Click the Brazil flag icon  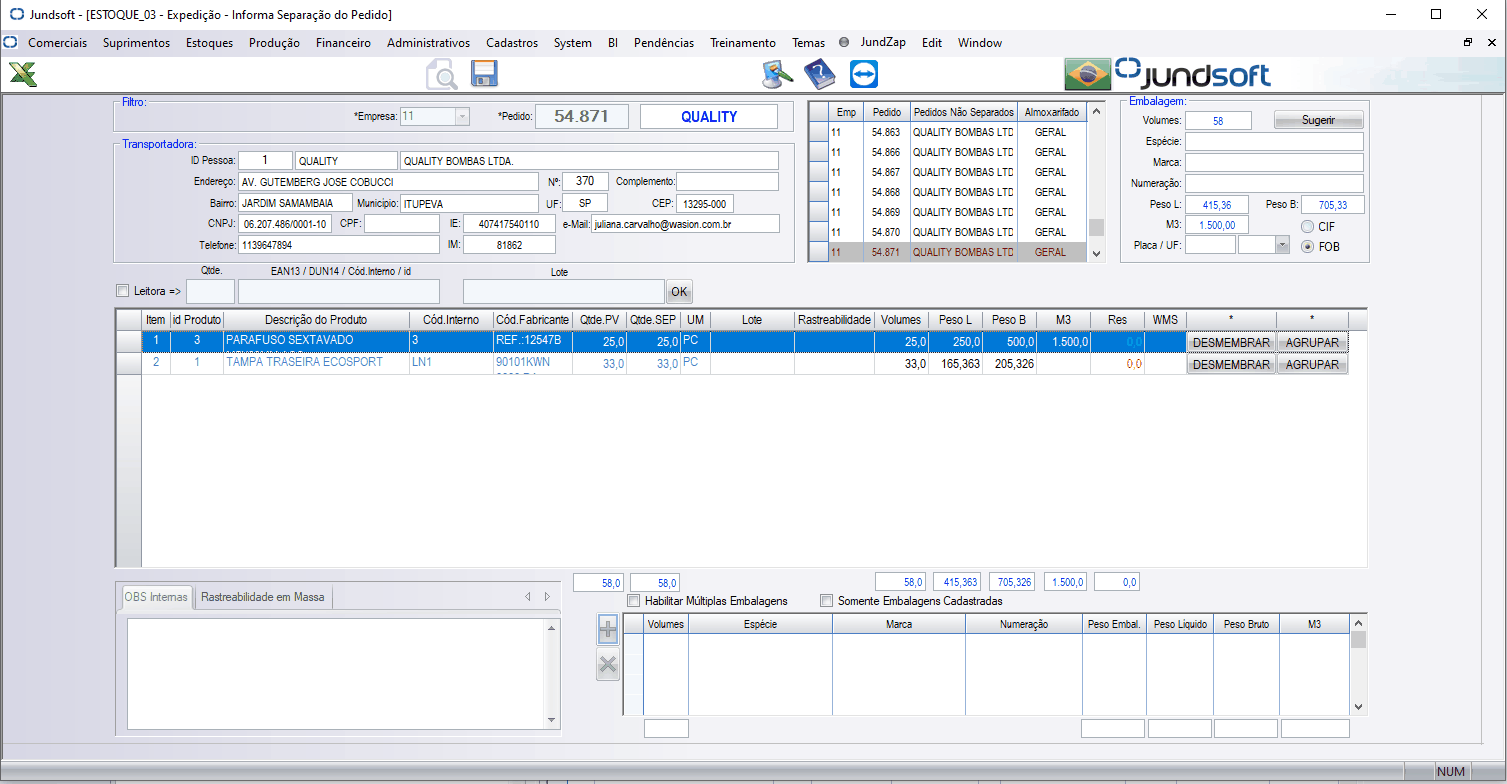coord(1087,75)
